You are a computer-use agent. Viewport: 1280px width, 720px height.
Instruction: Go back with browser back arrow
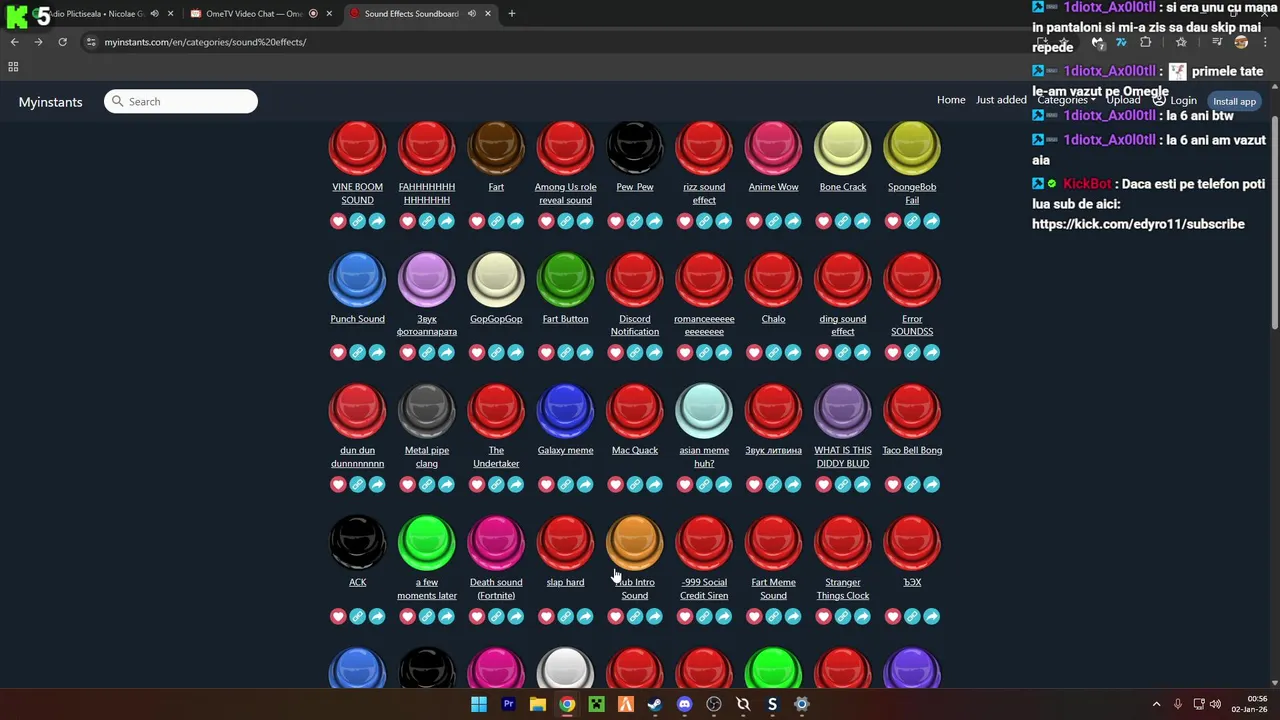pyautogui.click(x=14, y=42)
